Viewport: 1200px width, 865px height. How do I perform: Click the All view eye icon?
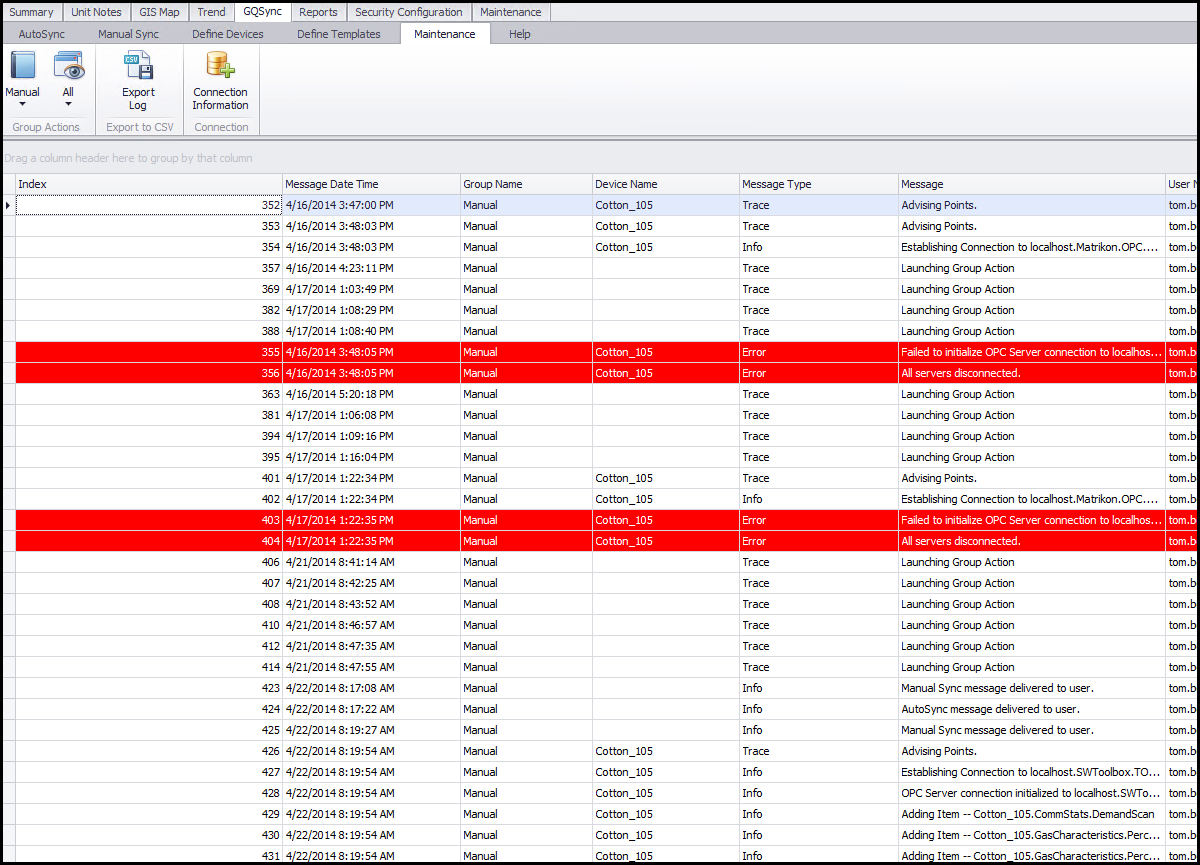tap(68, 66)
